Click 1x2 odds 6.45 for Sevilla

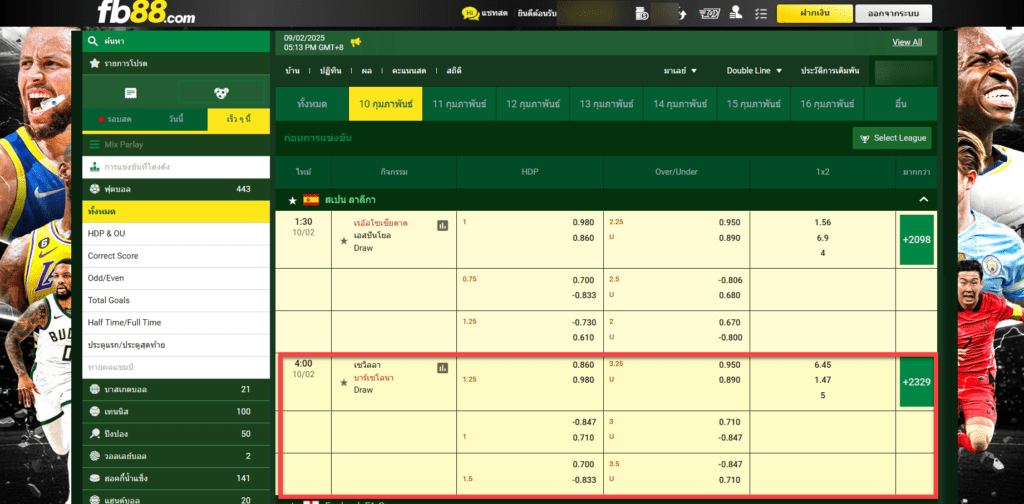coord(822,365)
